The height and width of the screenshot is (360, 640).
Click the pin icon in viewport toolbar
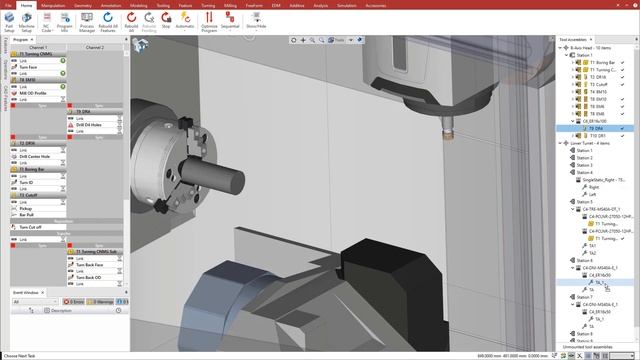360,40
